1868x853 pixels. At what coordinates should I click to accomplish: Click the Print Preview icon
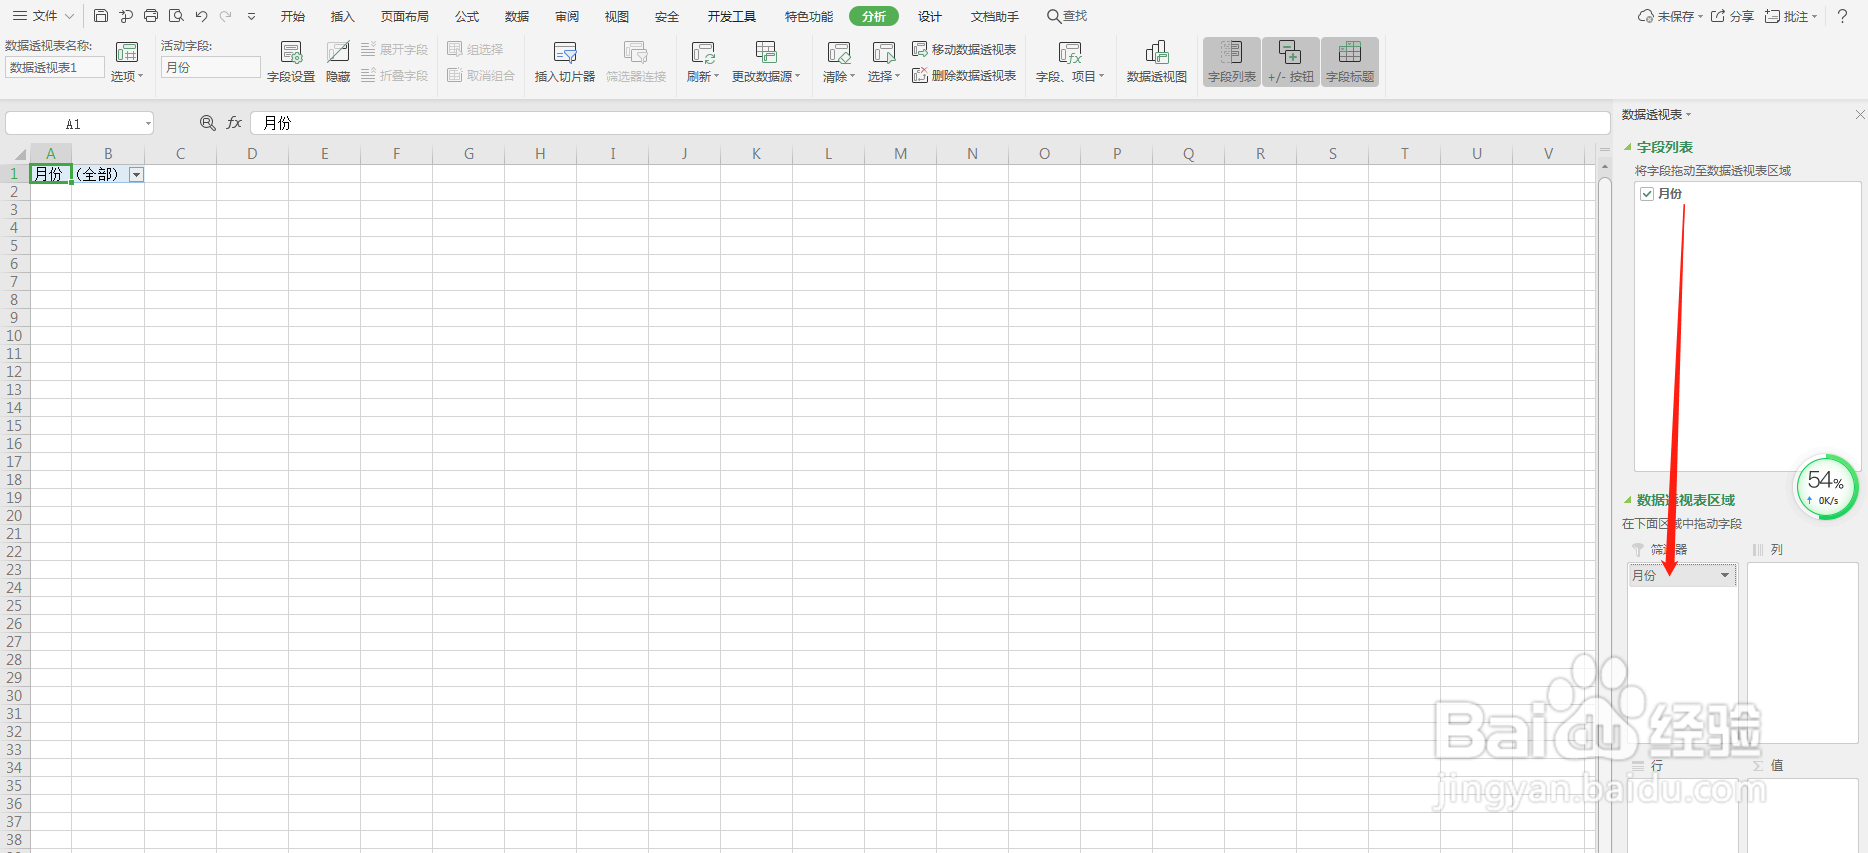176,16
